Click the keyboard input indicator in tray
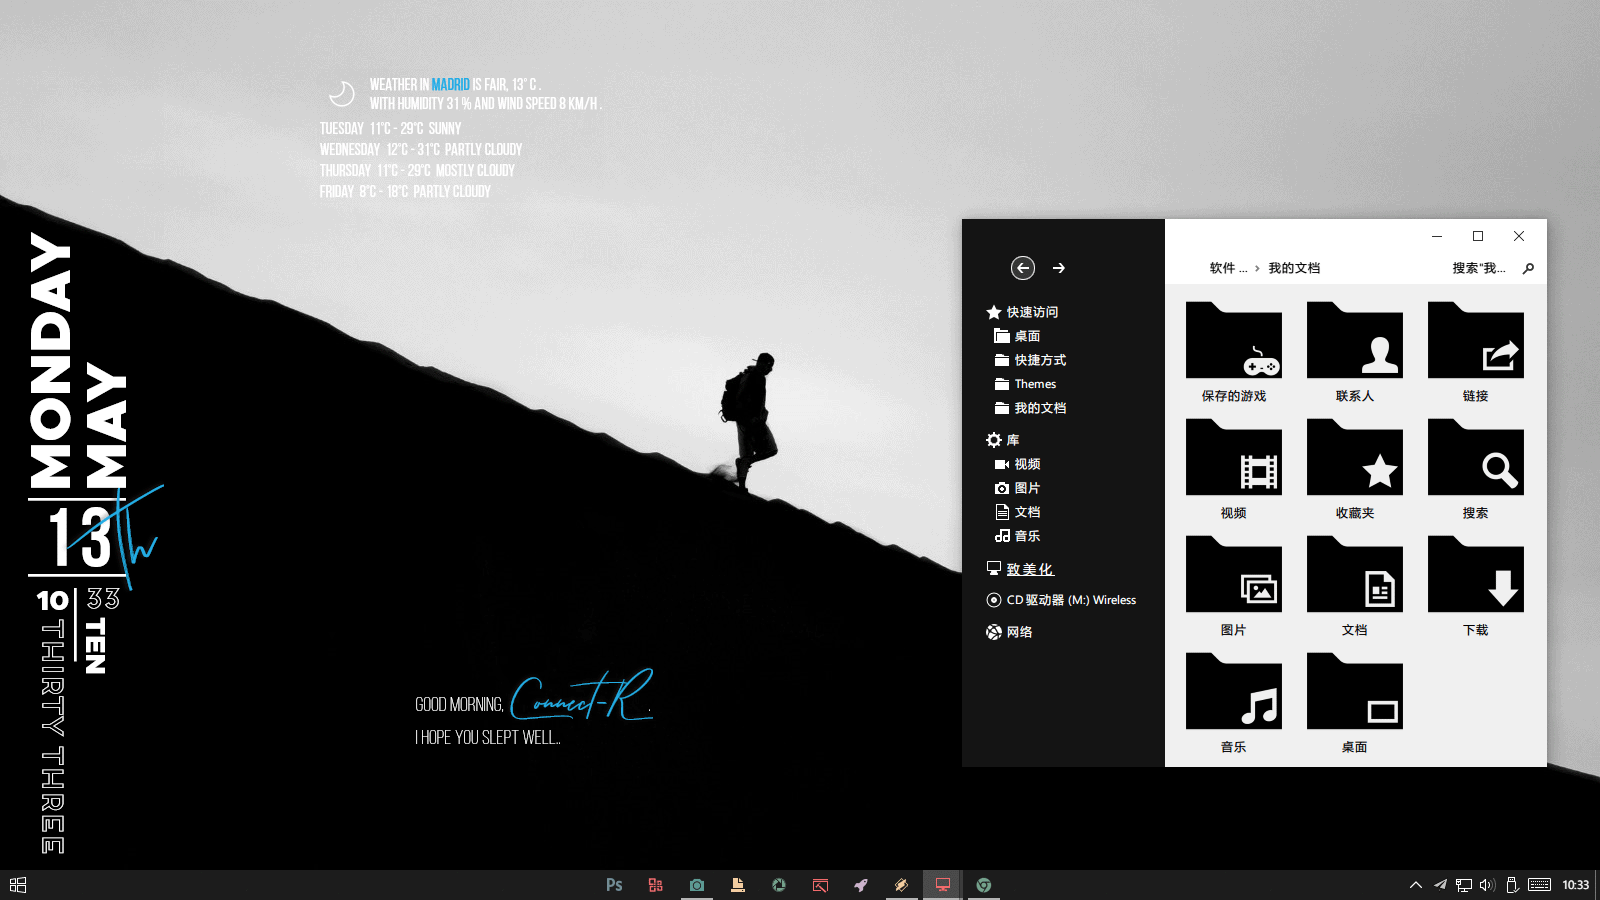Viewport: 1600px width, 900px height. [1540, 885]
